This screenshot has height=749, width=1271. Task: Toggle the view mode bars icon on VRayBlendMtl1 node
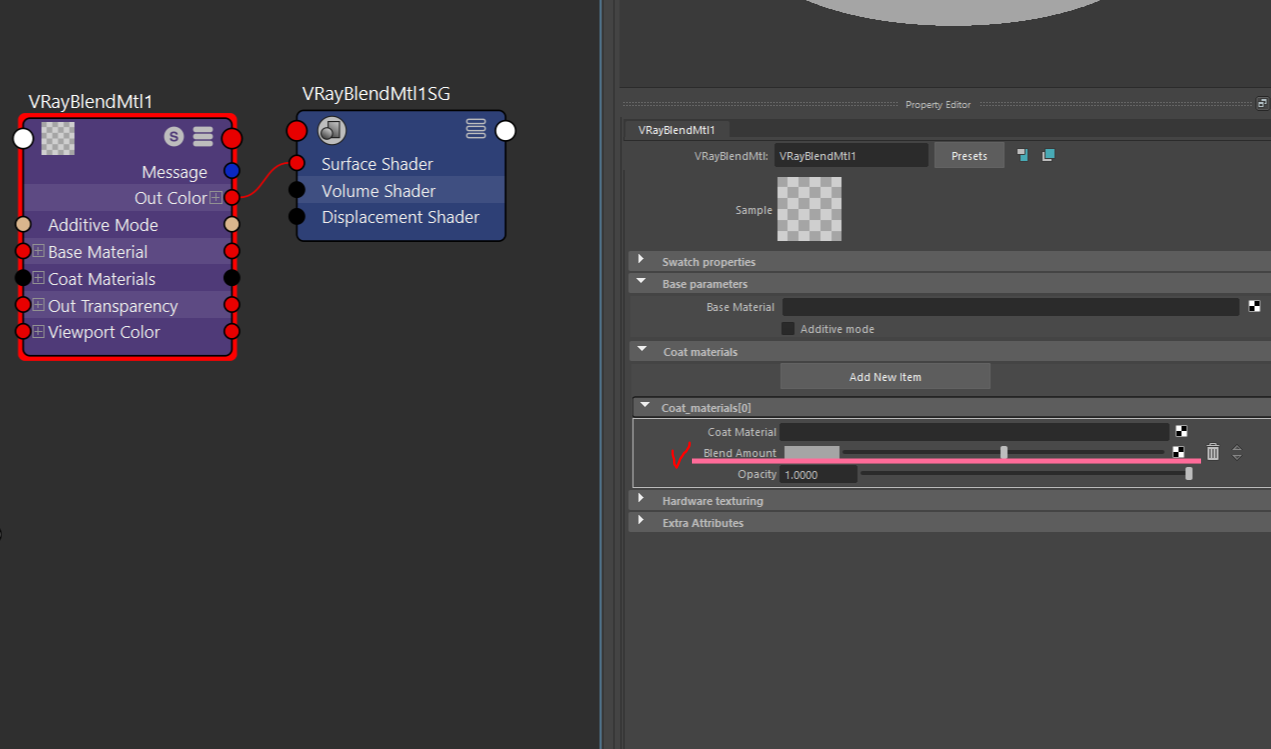click(x=203, y=137)
